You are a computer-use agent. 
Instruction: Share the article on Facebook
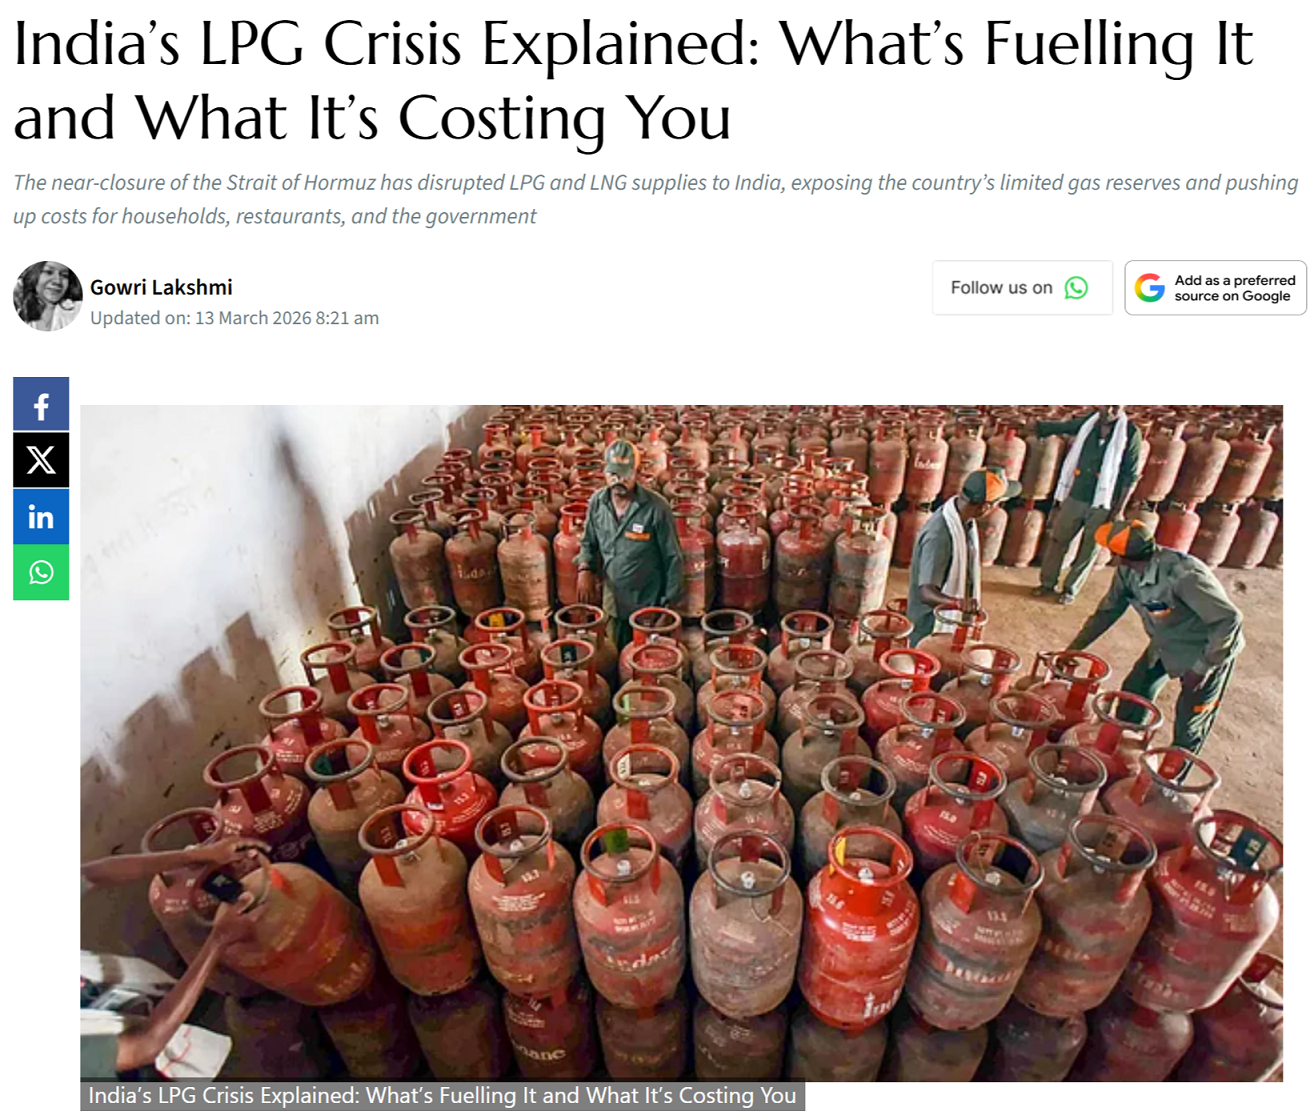(x=41, y=405)
